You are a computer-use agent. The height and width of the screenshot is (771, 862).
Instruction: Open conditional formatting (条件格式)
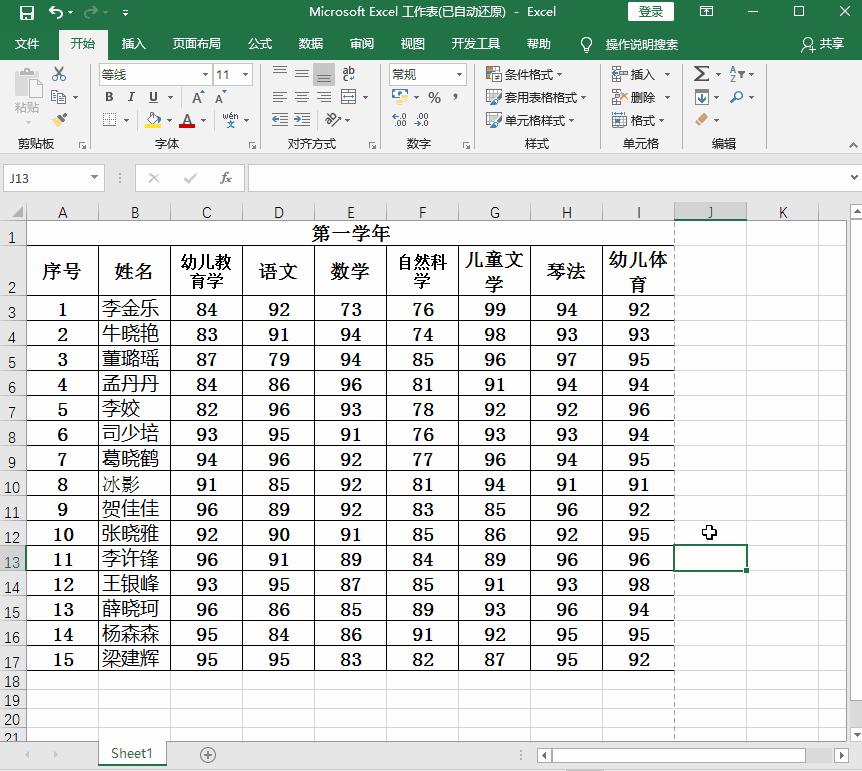pyautogui.click(x=528, y=74)
